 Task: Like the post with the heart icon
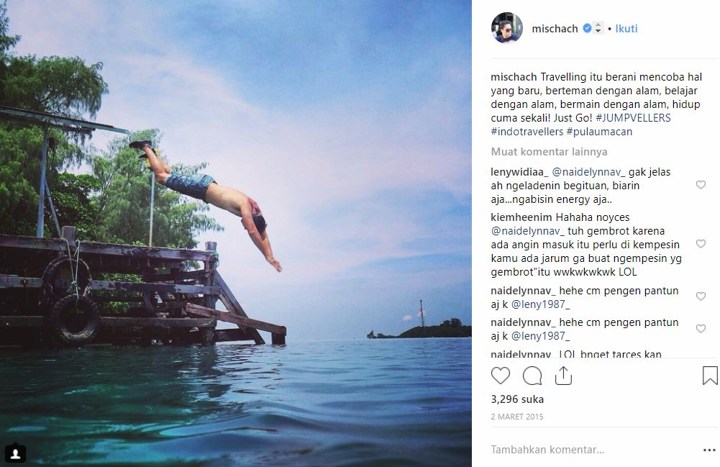click(501, 376)
